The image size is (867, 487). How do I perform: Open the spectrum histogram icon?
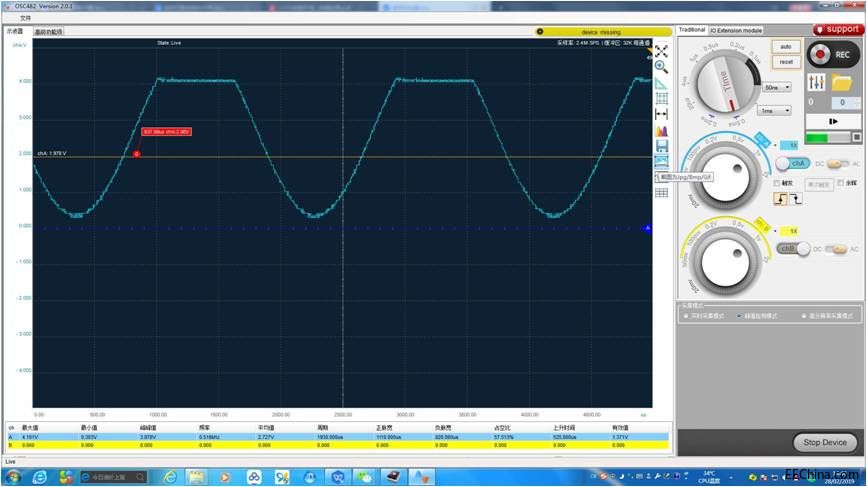coord(661,130)
